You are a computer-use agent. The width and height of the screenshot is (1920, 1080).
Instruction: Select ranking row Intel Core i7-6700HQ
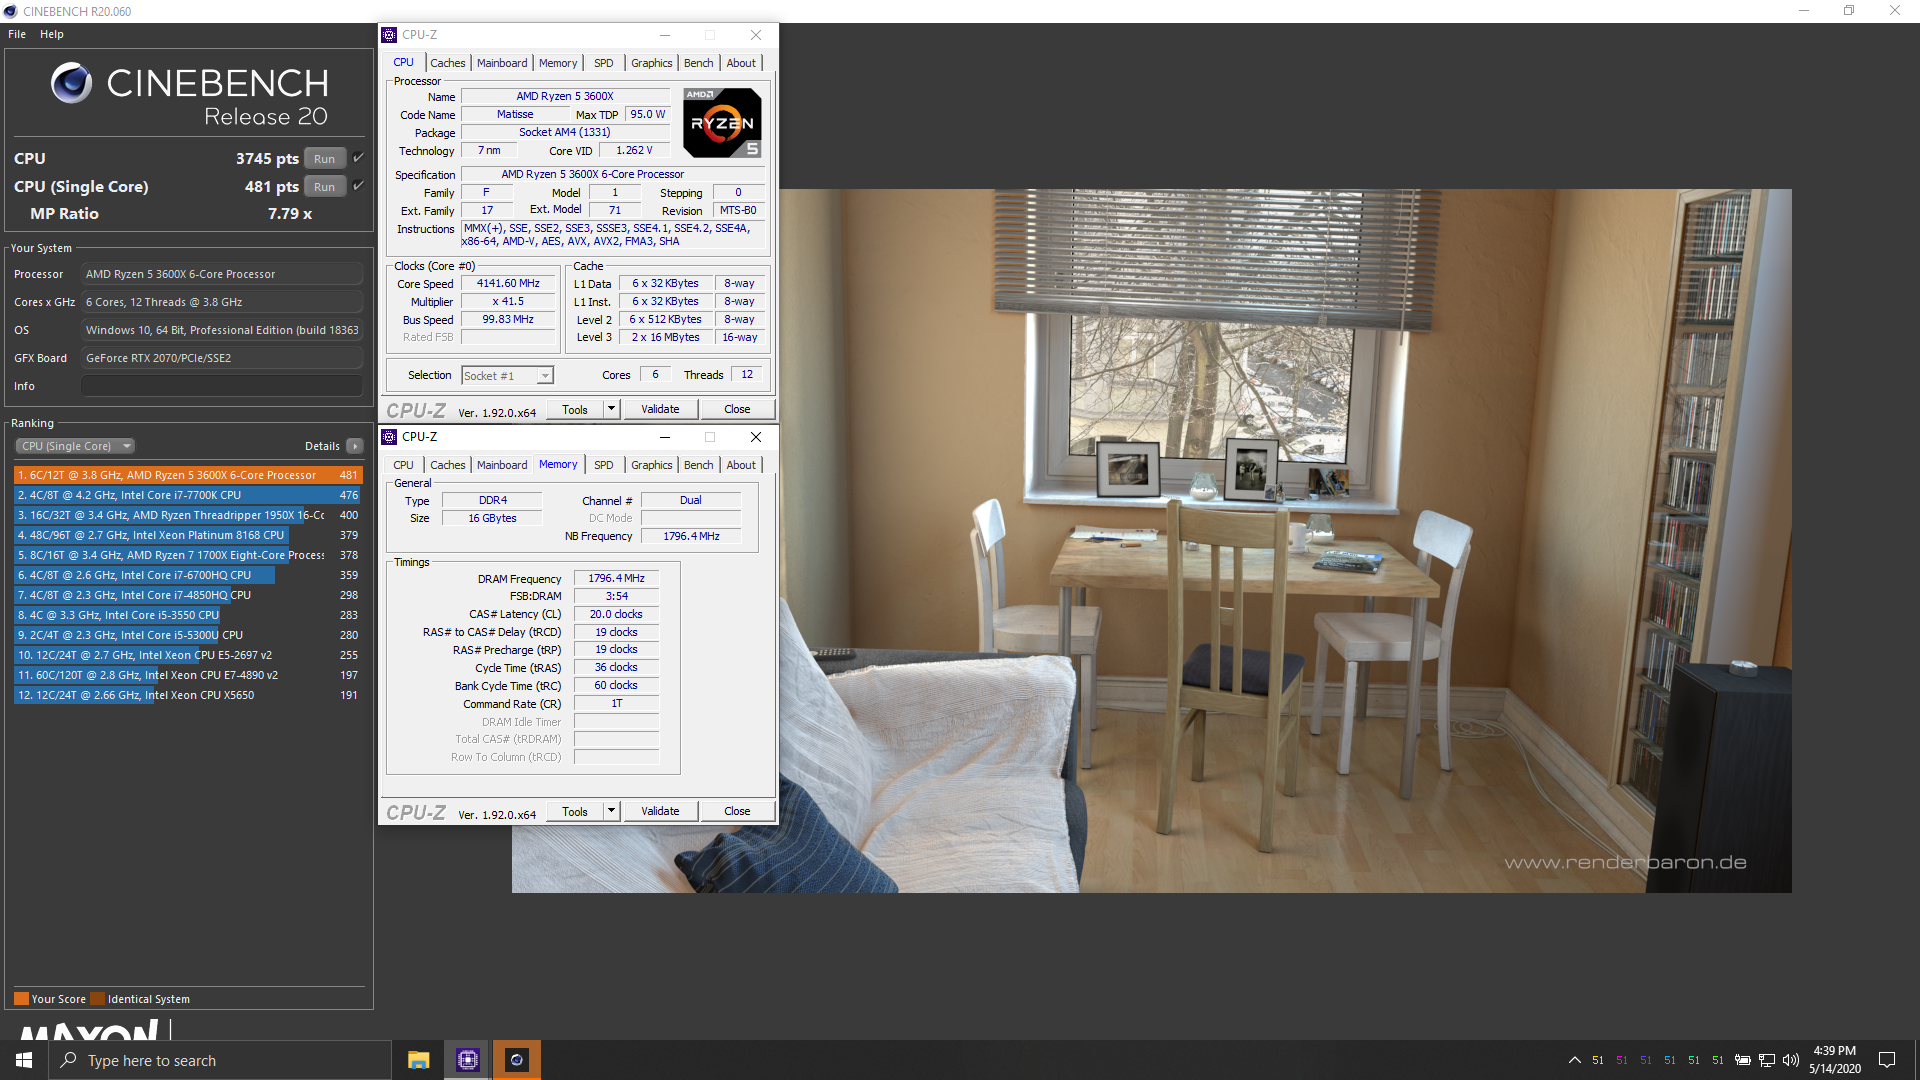click(188, 575)
